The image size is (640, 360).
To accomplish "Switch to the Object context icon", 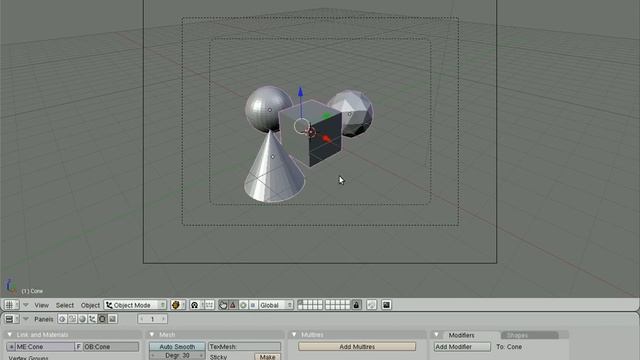I will (92, 319).
